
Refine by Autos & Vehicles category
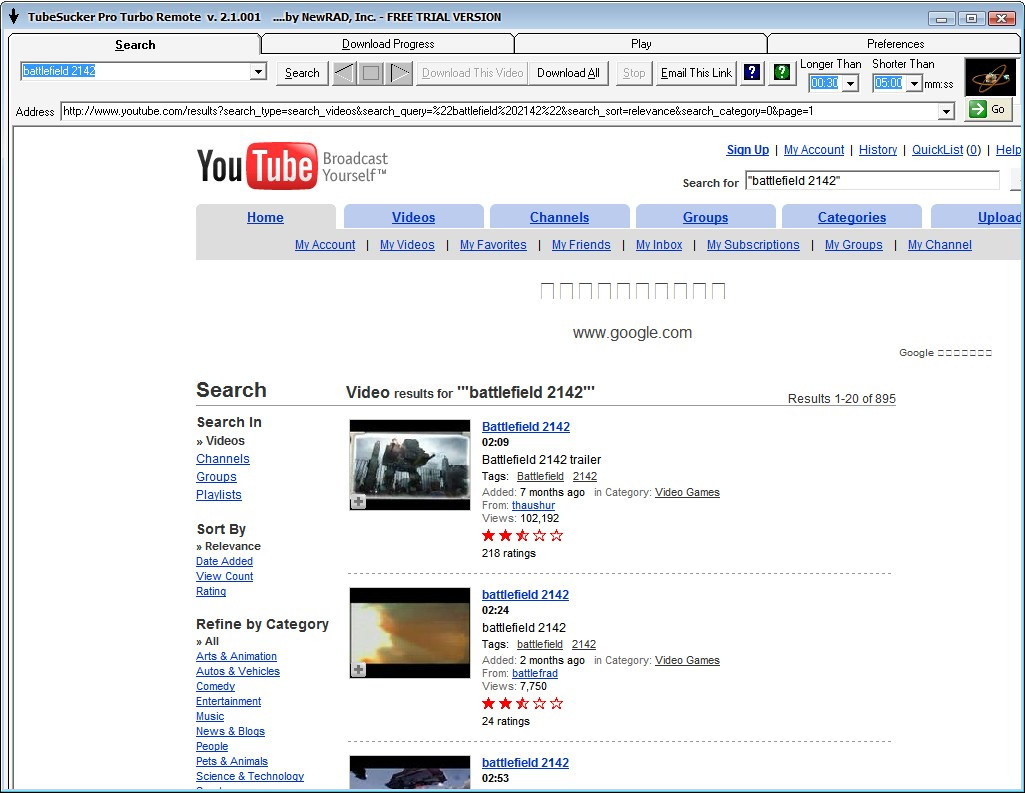click(238, 671)
